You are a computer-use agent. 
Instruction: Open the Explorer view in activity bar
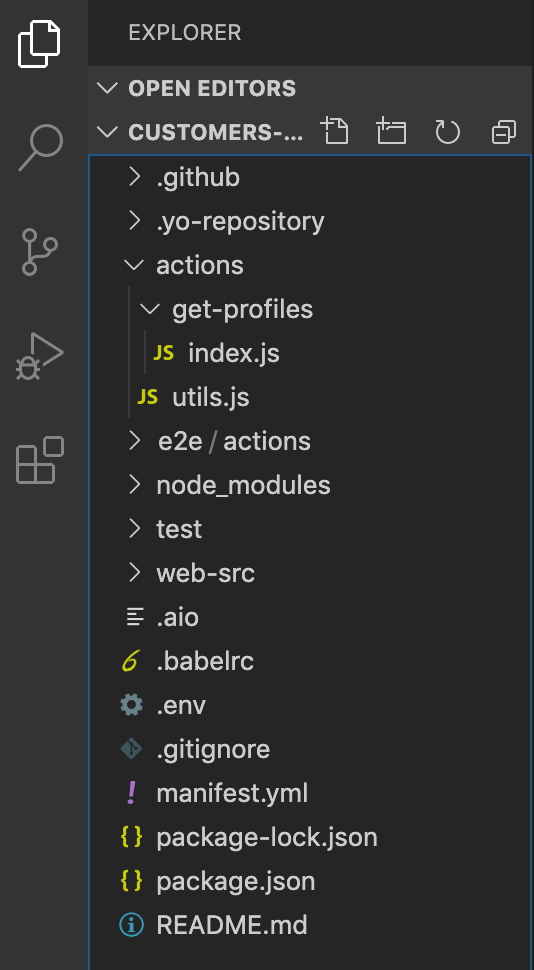pos(40,45)
